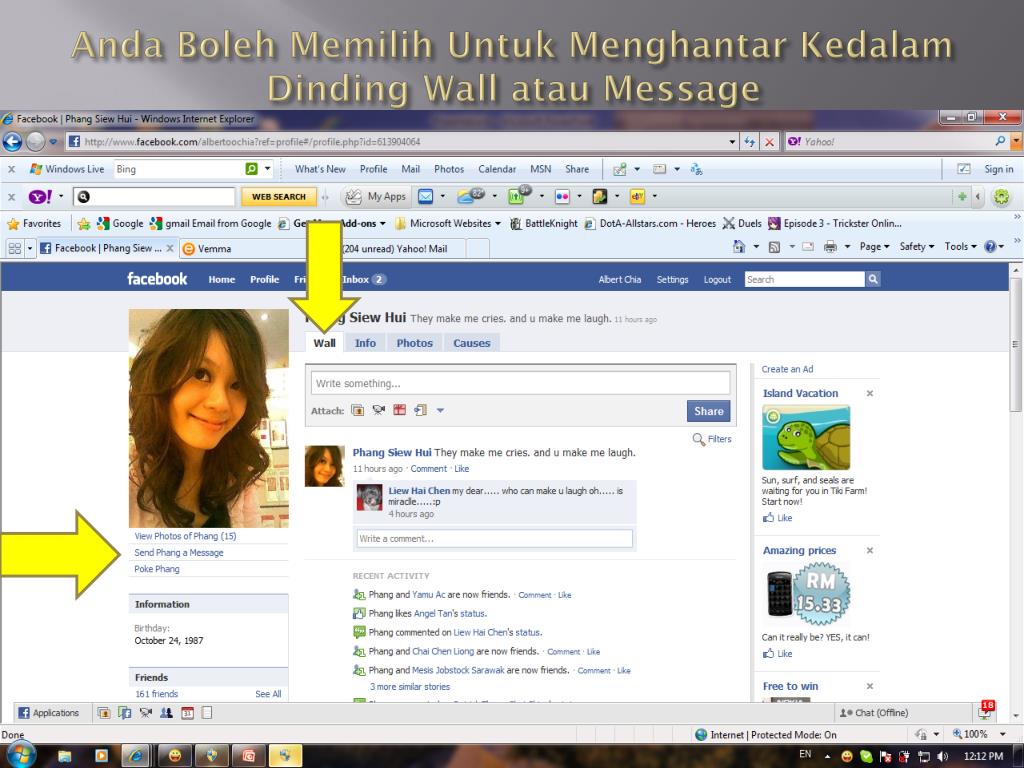The width and height of the screenshot is (1024, 768).
Task: Switch to the Info tab
Action: pyautogui.click(x=365, y=344)
